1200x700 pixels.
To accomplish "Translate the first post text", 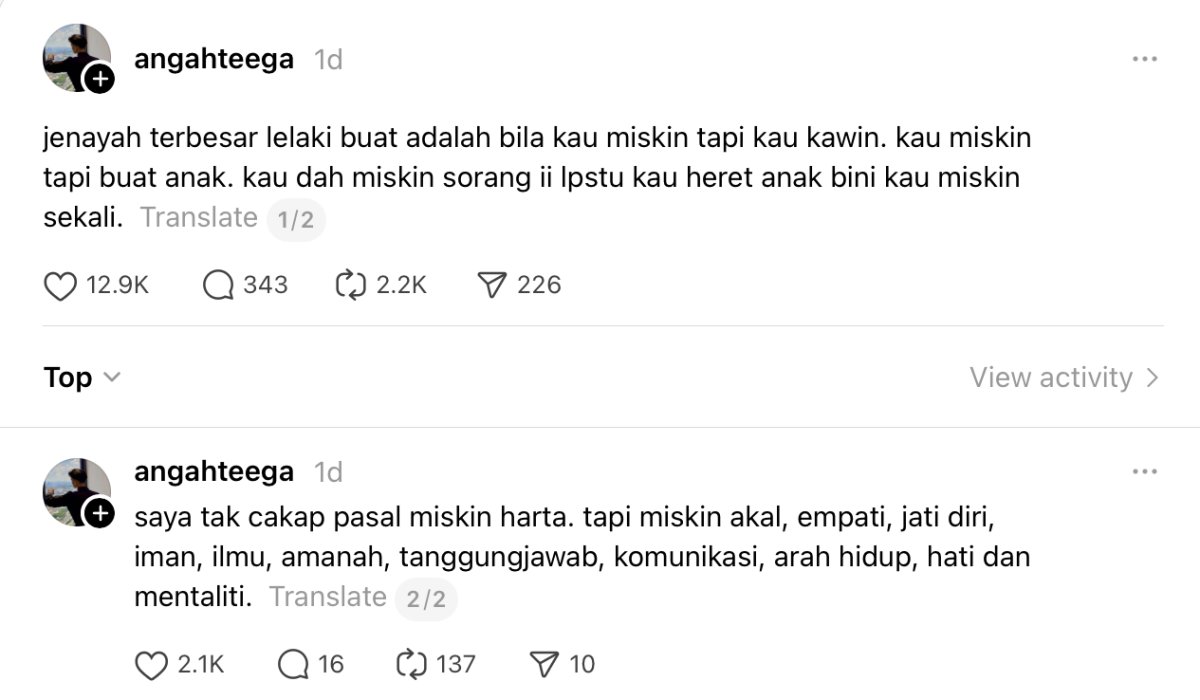I will click(199, 217).
